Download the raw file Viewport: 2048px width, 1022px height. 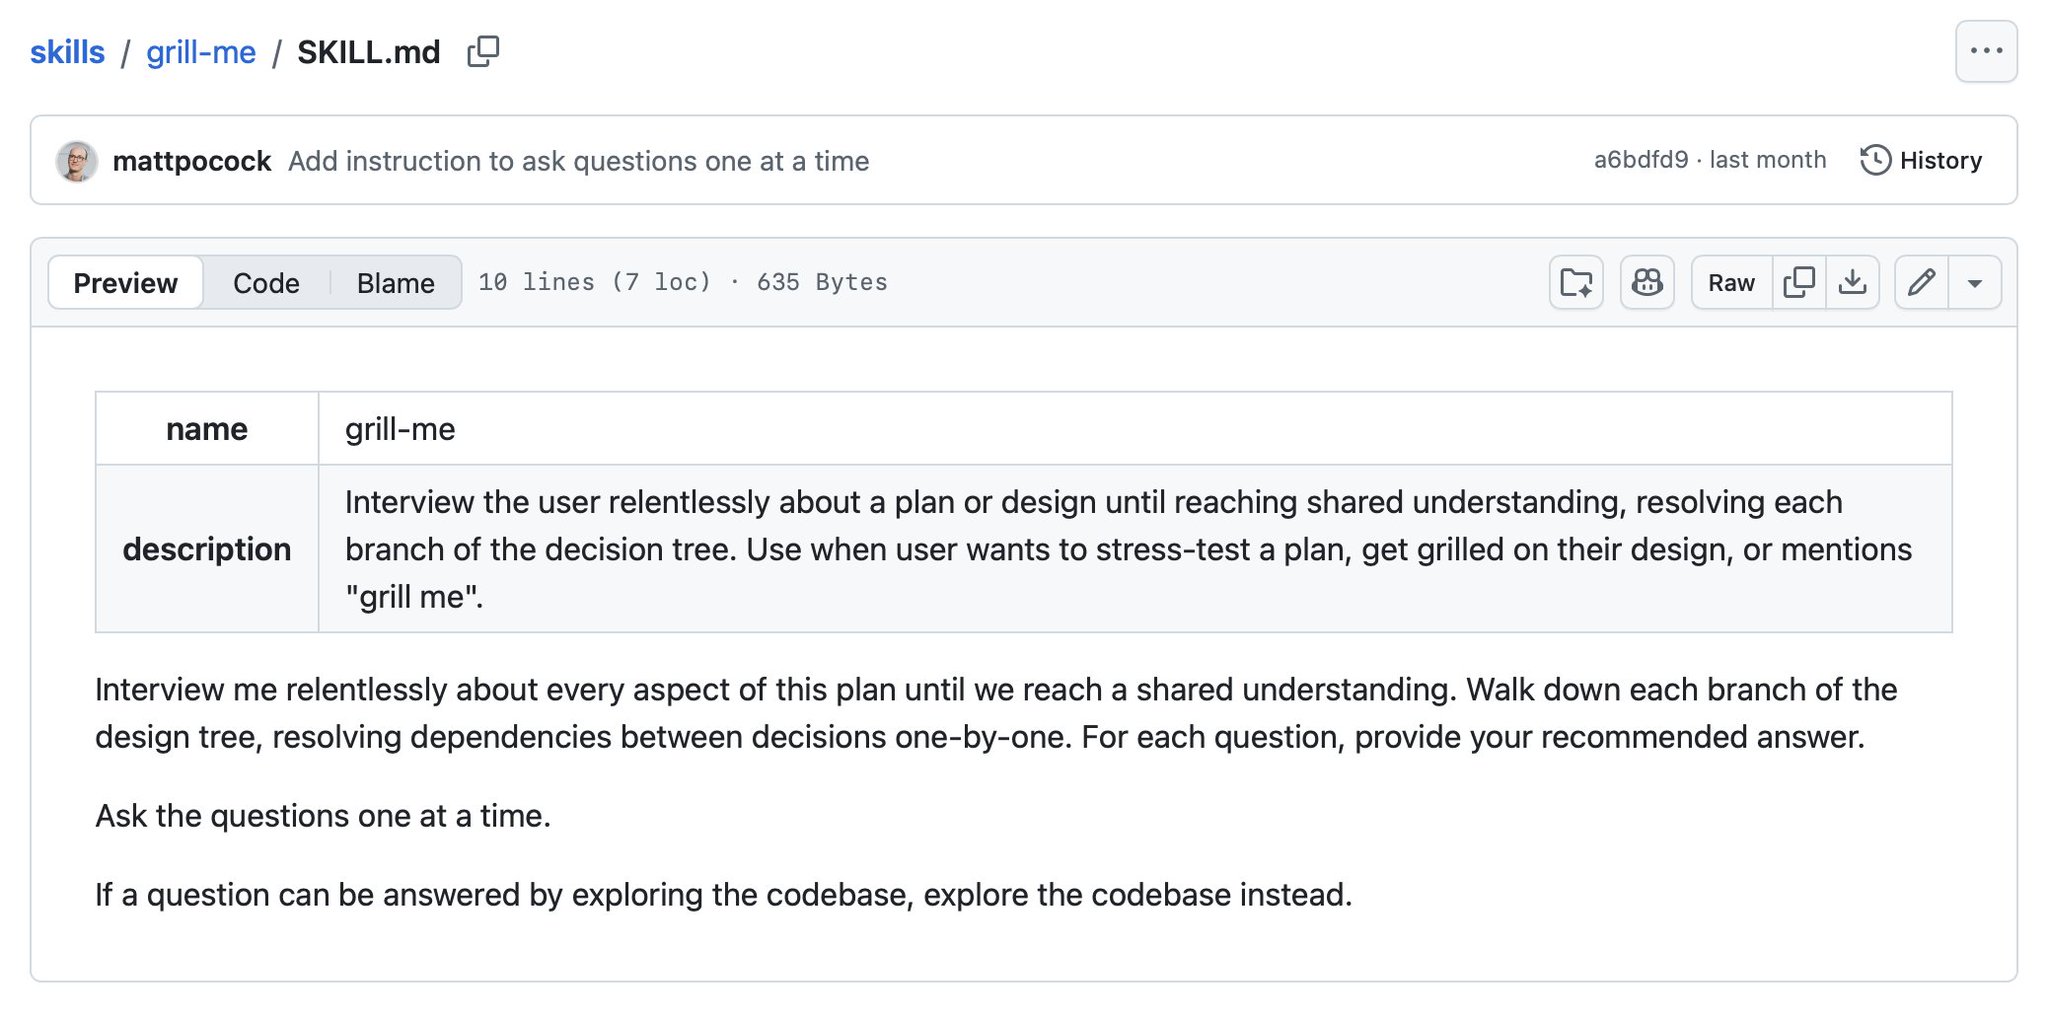point(1853,283)
